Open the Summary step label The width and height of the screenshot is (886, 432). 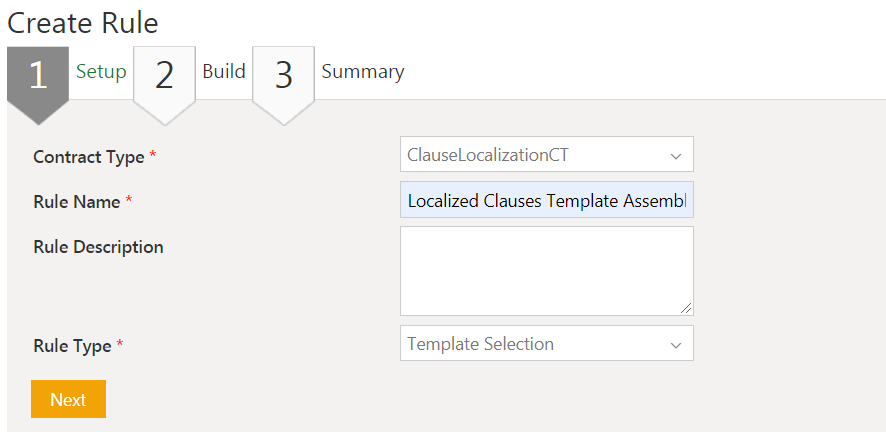[363, 72]
